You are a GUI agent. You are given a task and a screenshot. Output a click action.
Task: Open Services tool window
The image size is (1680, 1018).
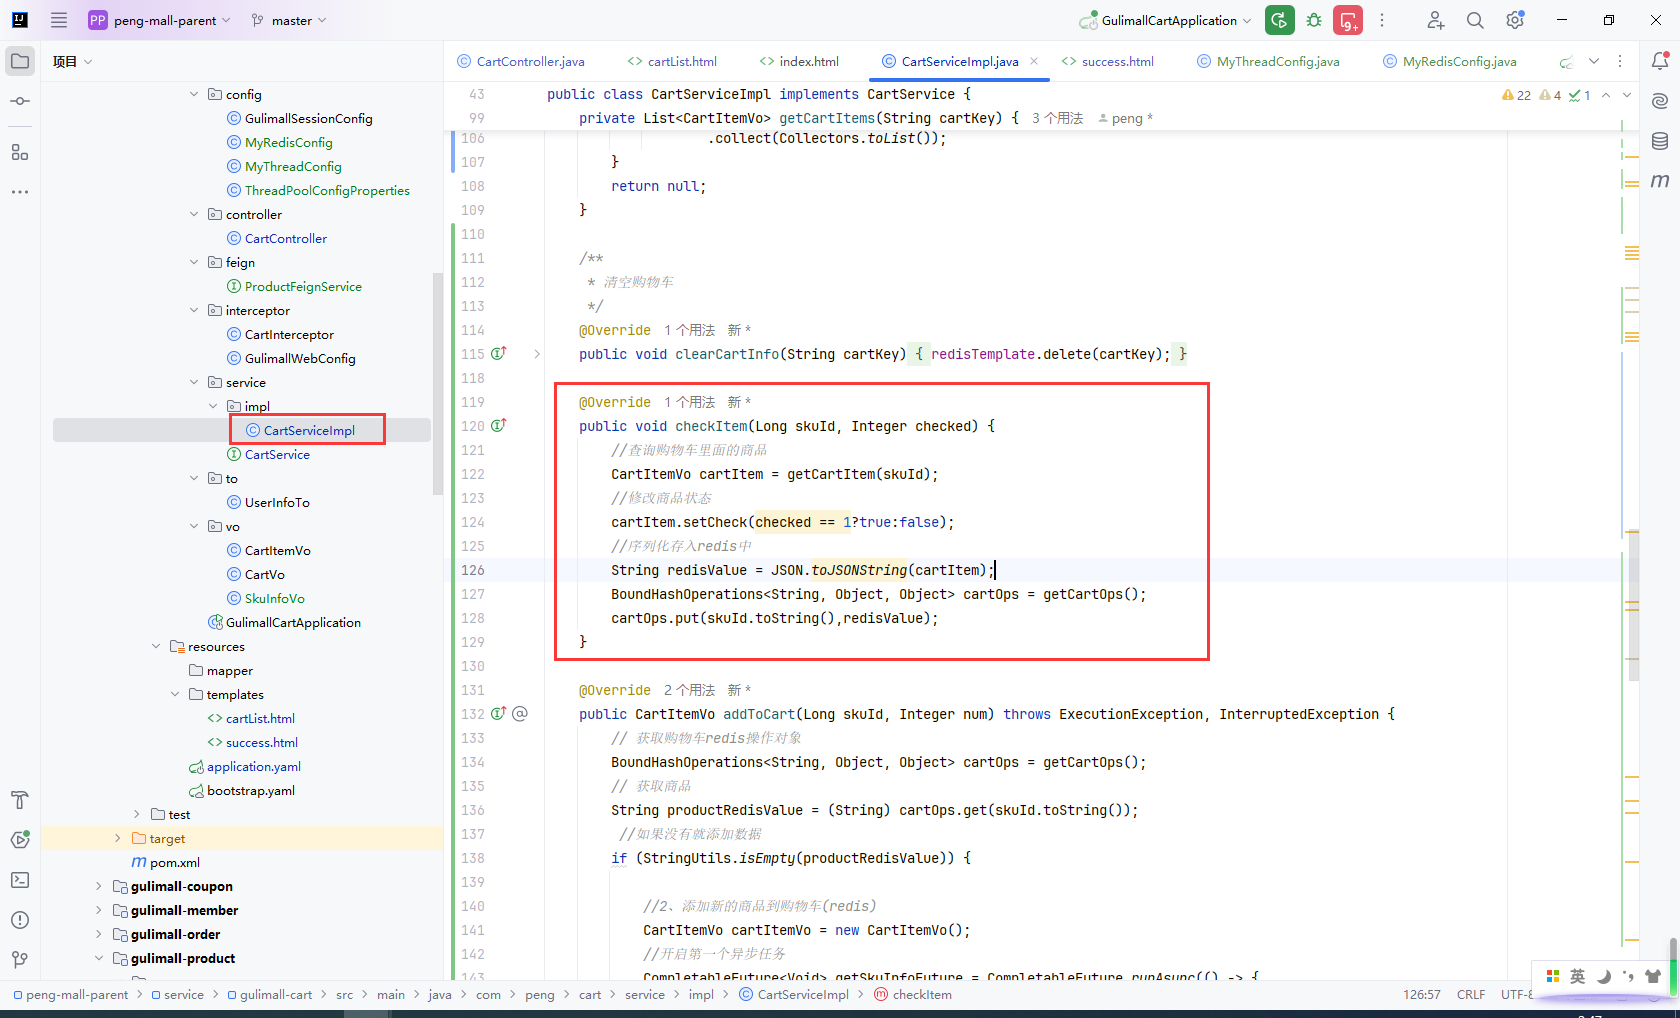point(20,840)
